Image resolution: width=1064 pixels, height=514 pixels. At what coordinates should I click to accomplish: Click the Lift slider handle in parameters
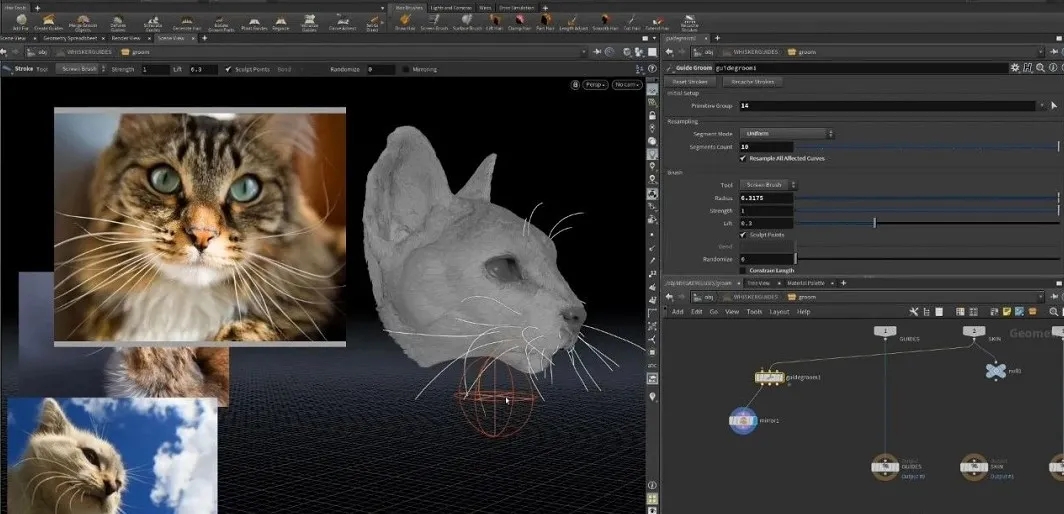875,223
